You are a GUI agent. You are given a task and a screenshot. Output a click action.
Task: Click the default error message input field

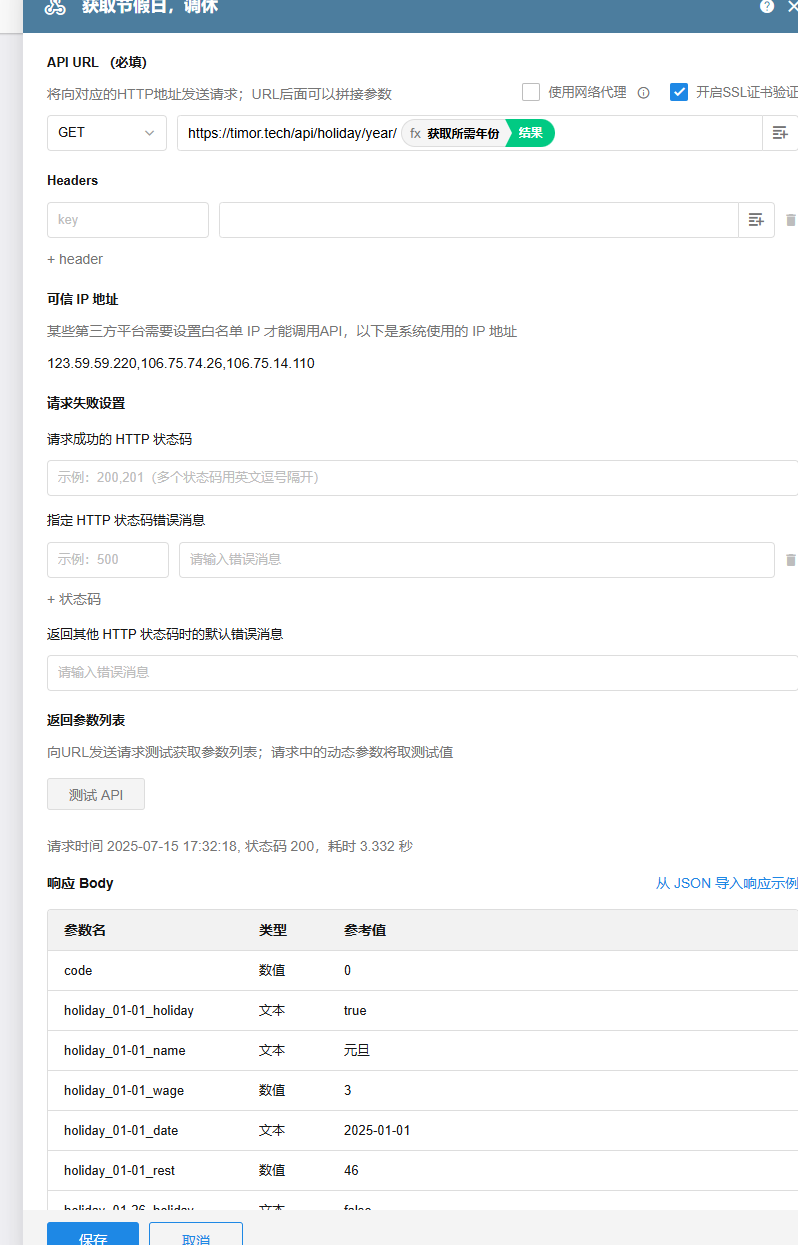tap(420, 673)
